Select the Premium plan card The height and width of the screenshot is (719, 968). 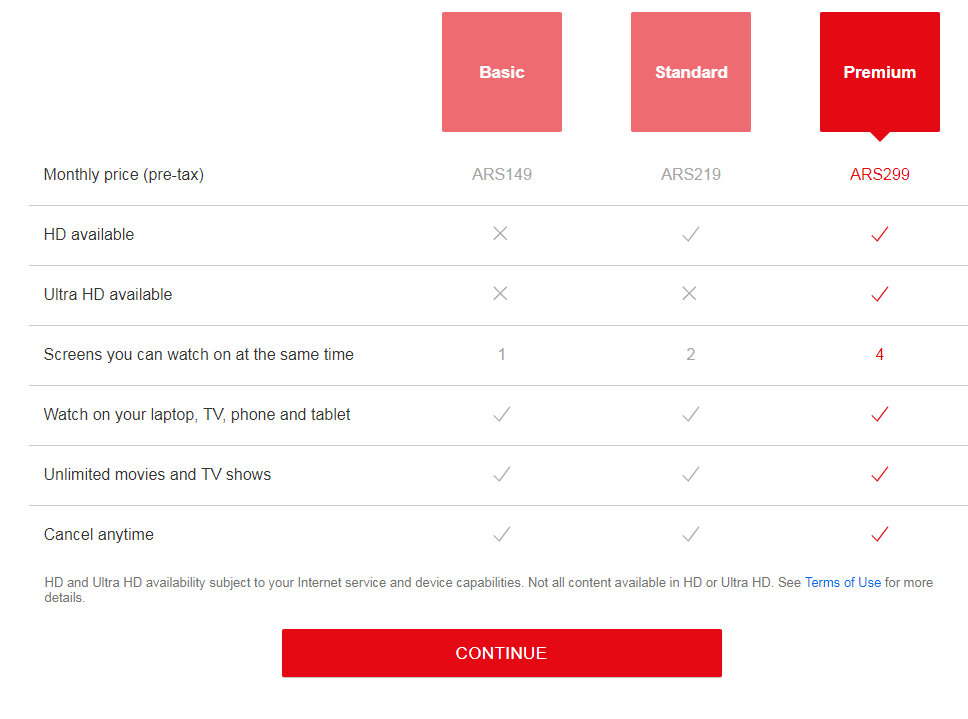point(879,71)
